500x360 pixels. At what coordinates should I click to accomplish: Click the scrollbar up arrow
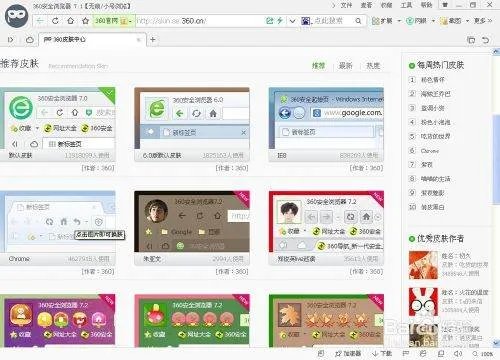(x=496, y=52)
